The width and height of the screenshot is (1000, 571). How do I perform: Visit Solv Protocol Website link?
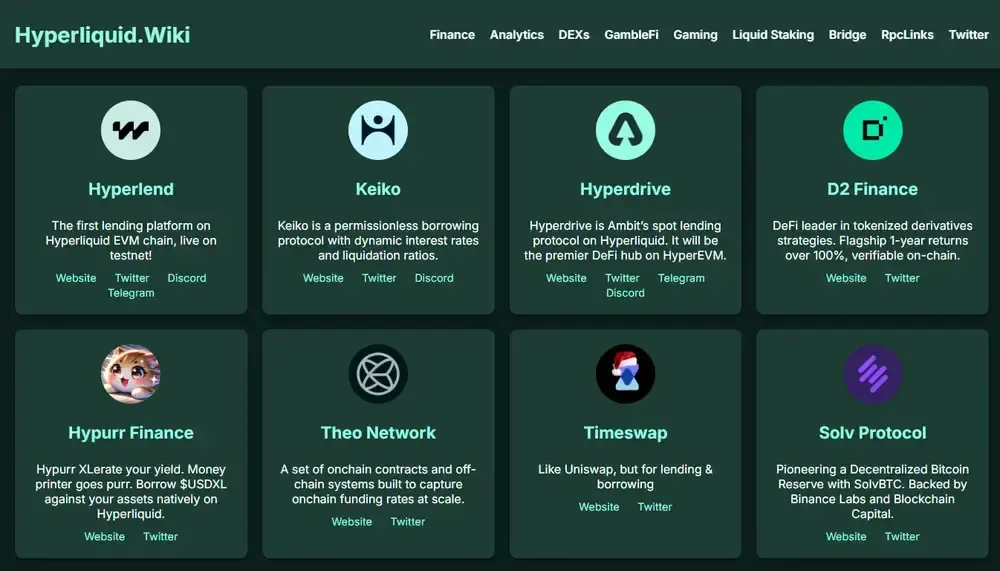tap(846, 537)
